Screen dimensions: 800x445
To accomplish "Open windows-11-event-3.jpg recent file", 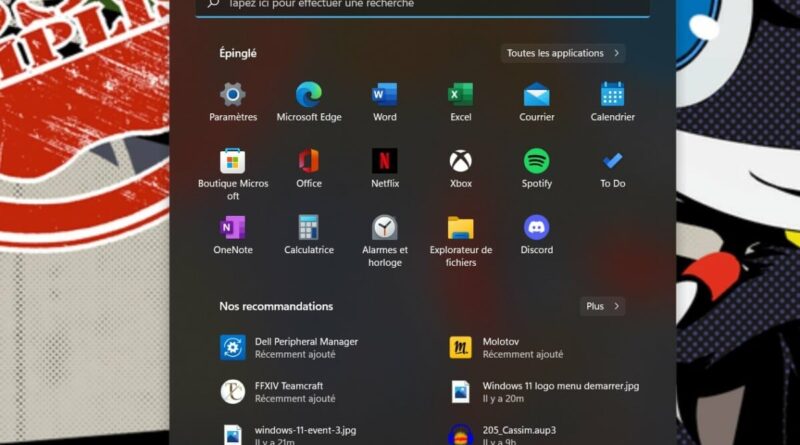I will coord(289,435).
